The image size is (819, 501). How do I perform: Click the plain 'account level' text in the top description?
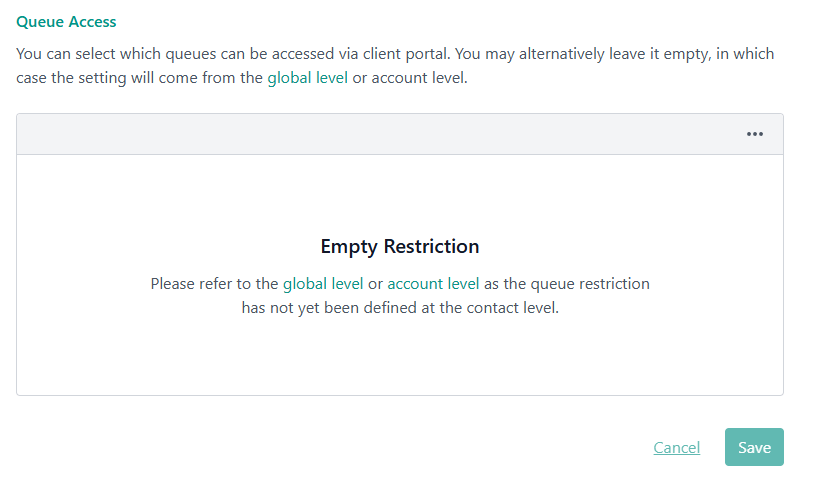click(x=424, y=78)
